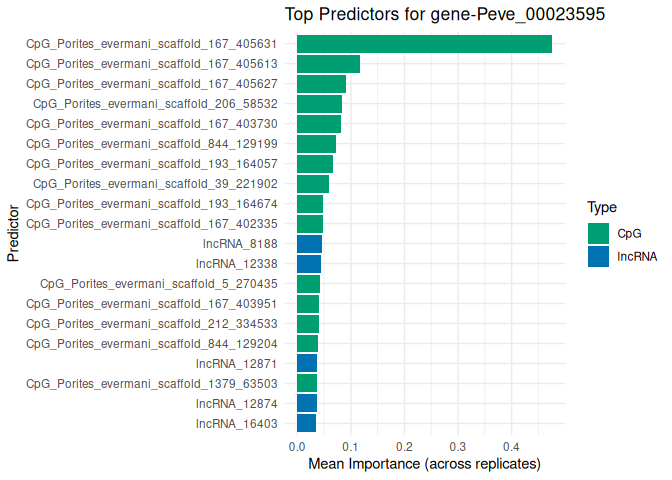This screenshot has height=480, width=672.
Task: Click the 'Type' legend heading
Action: click(x=601, y=208)
